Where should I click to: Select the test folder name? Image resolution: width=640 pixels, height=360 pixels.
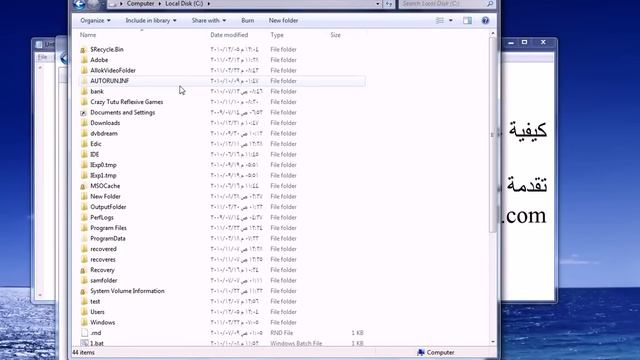tap(95, 302)
